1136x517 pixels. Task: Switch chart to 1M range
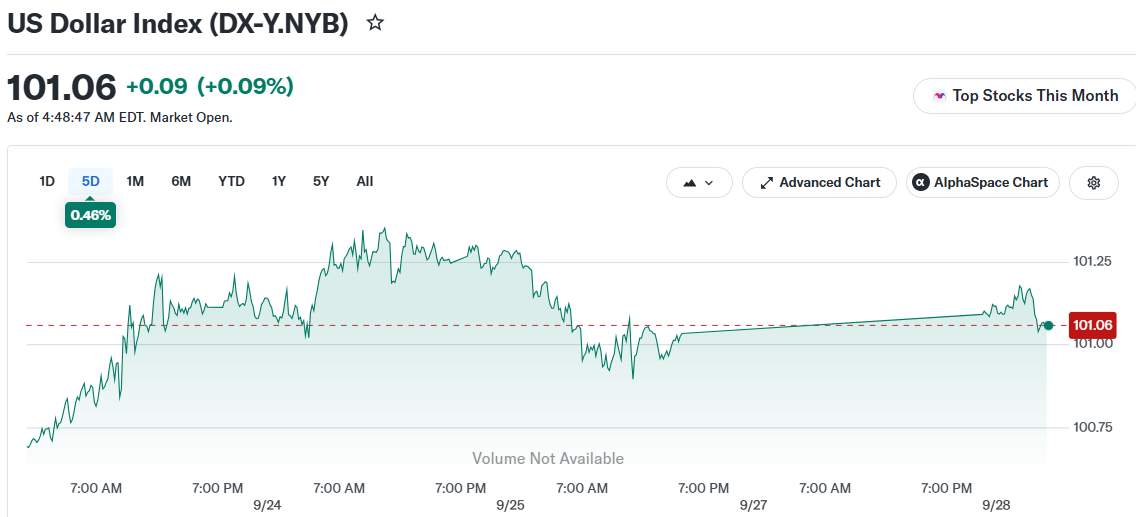135,182
